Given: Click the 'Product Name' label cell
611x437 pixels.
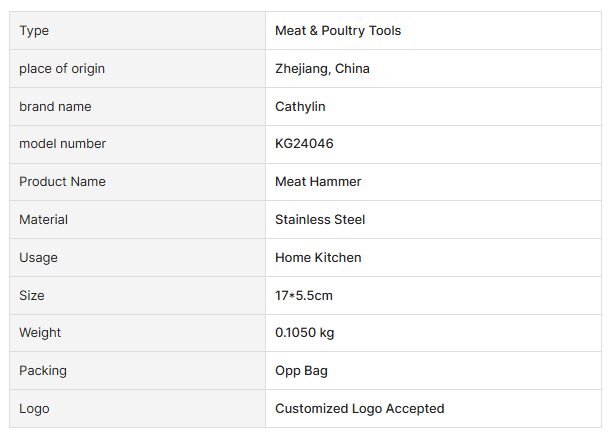Looking at the screenshot, I should (x=62, y=182).
